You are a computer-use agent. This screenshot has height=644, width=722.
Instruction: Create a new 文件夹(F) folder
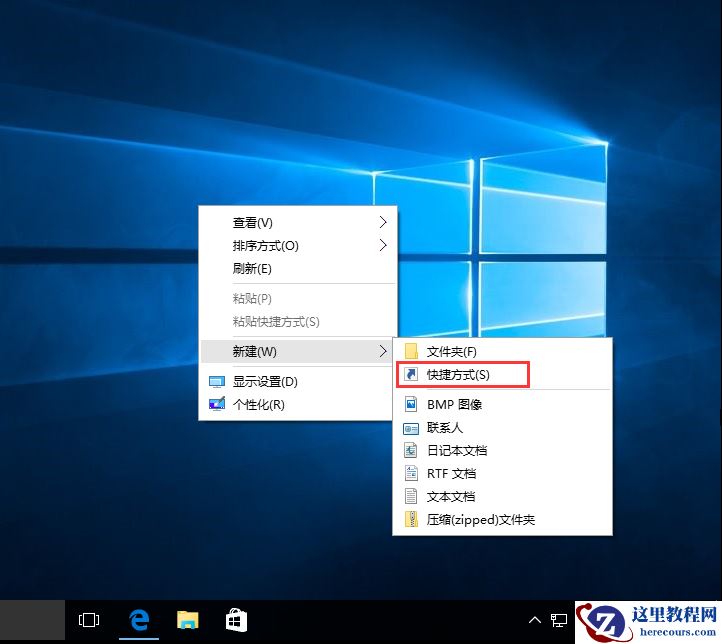502,352
